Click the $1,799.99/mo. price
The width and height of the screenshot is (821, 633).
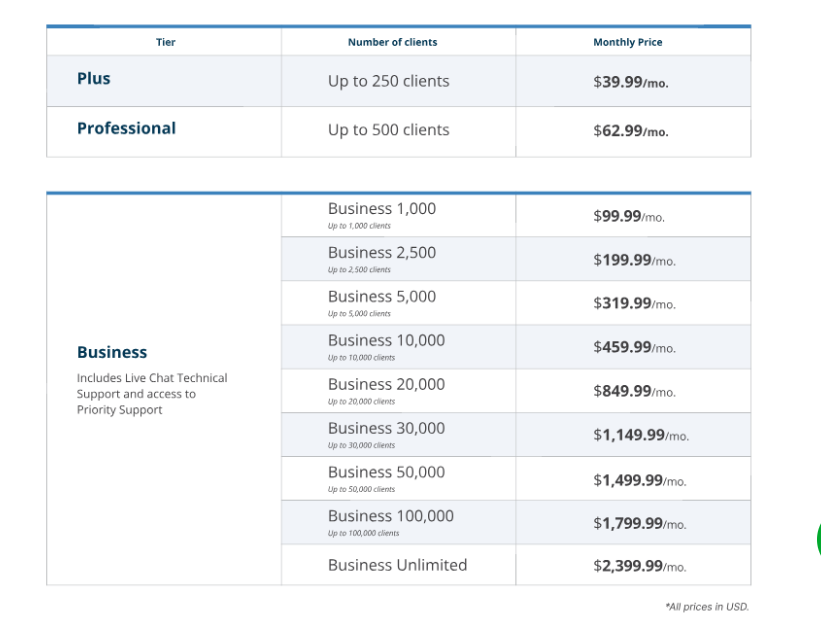[x=640, y=524]
